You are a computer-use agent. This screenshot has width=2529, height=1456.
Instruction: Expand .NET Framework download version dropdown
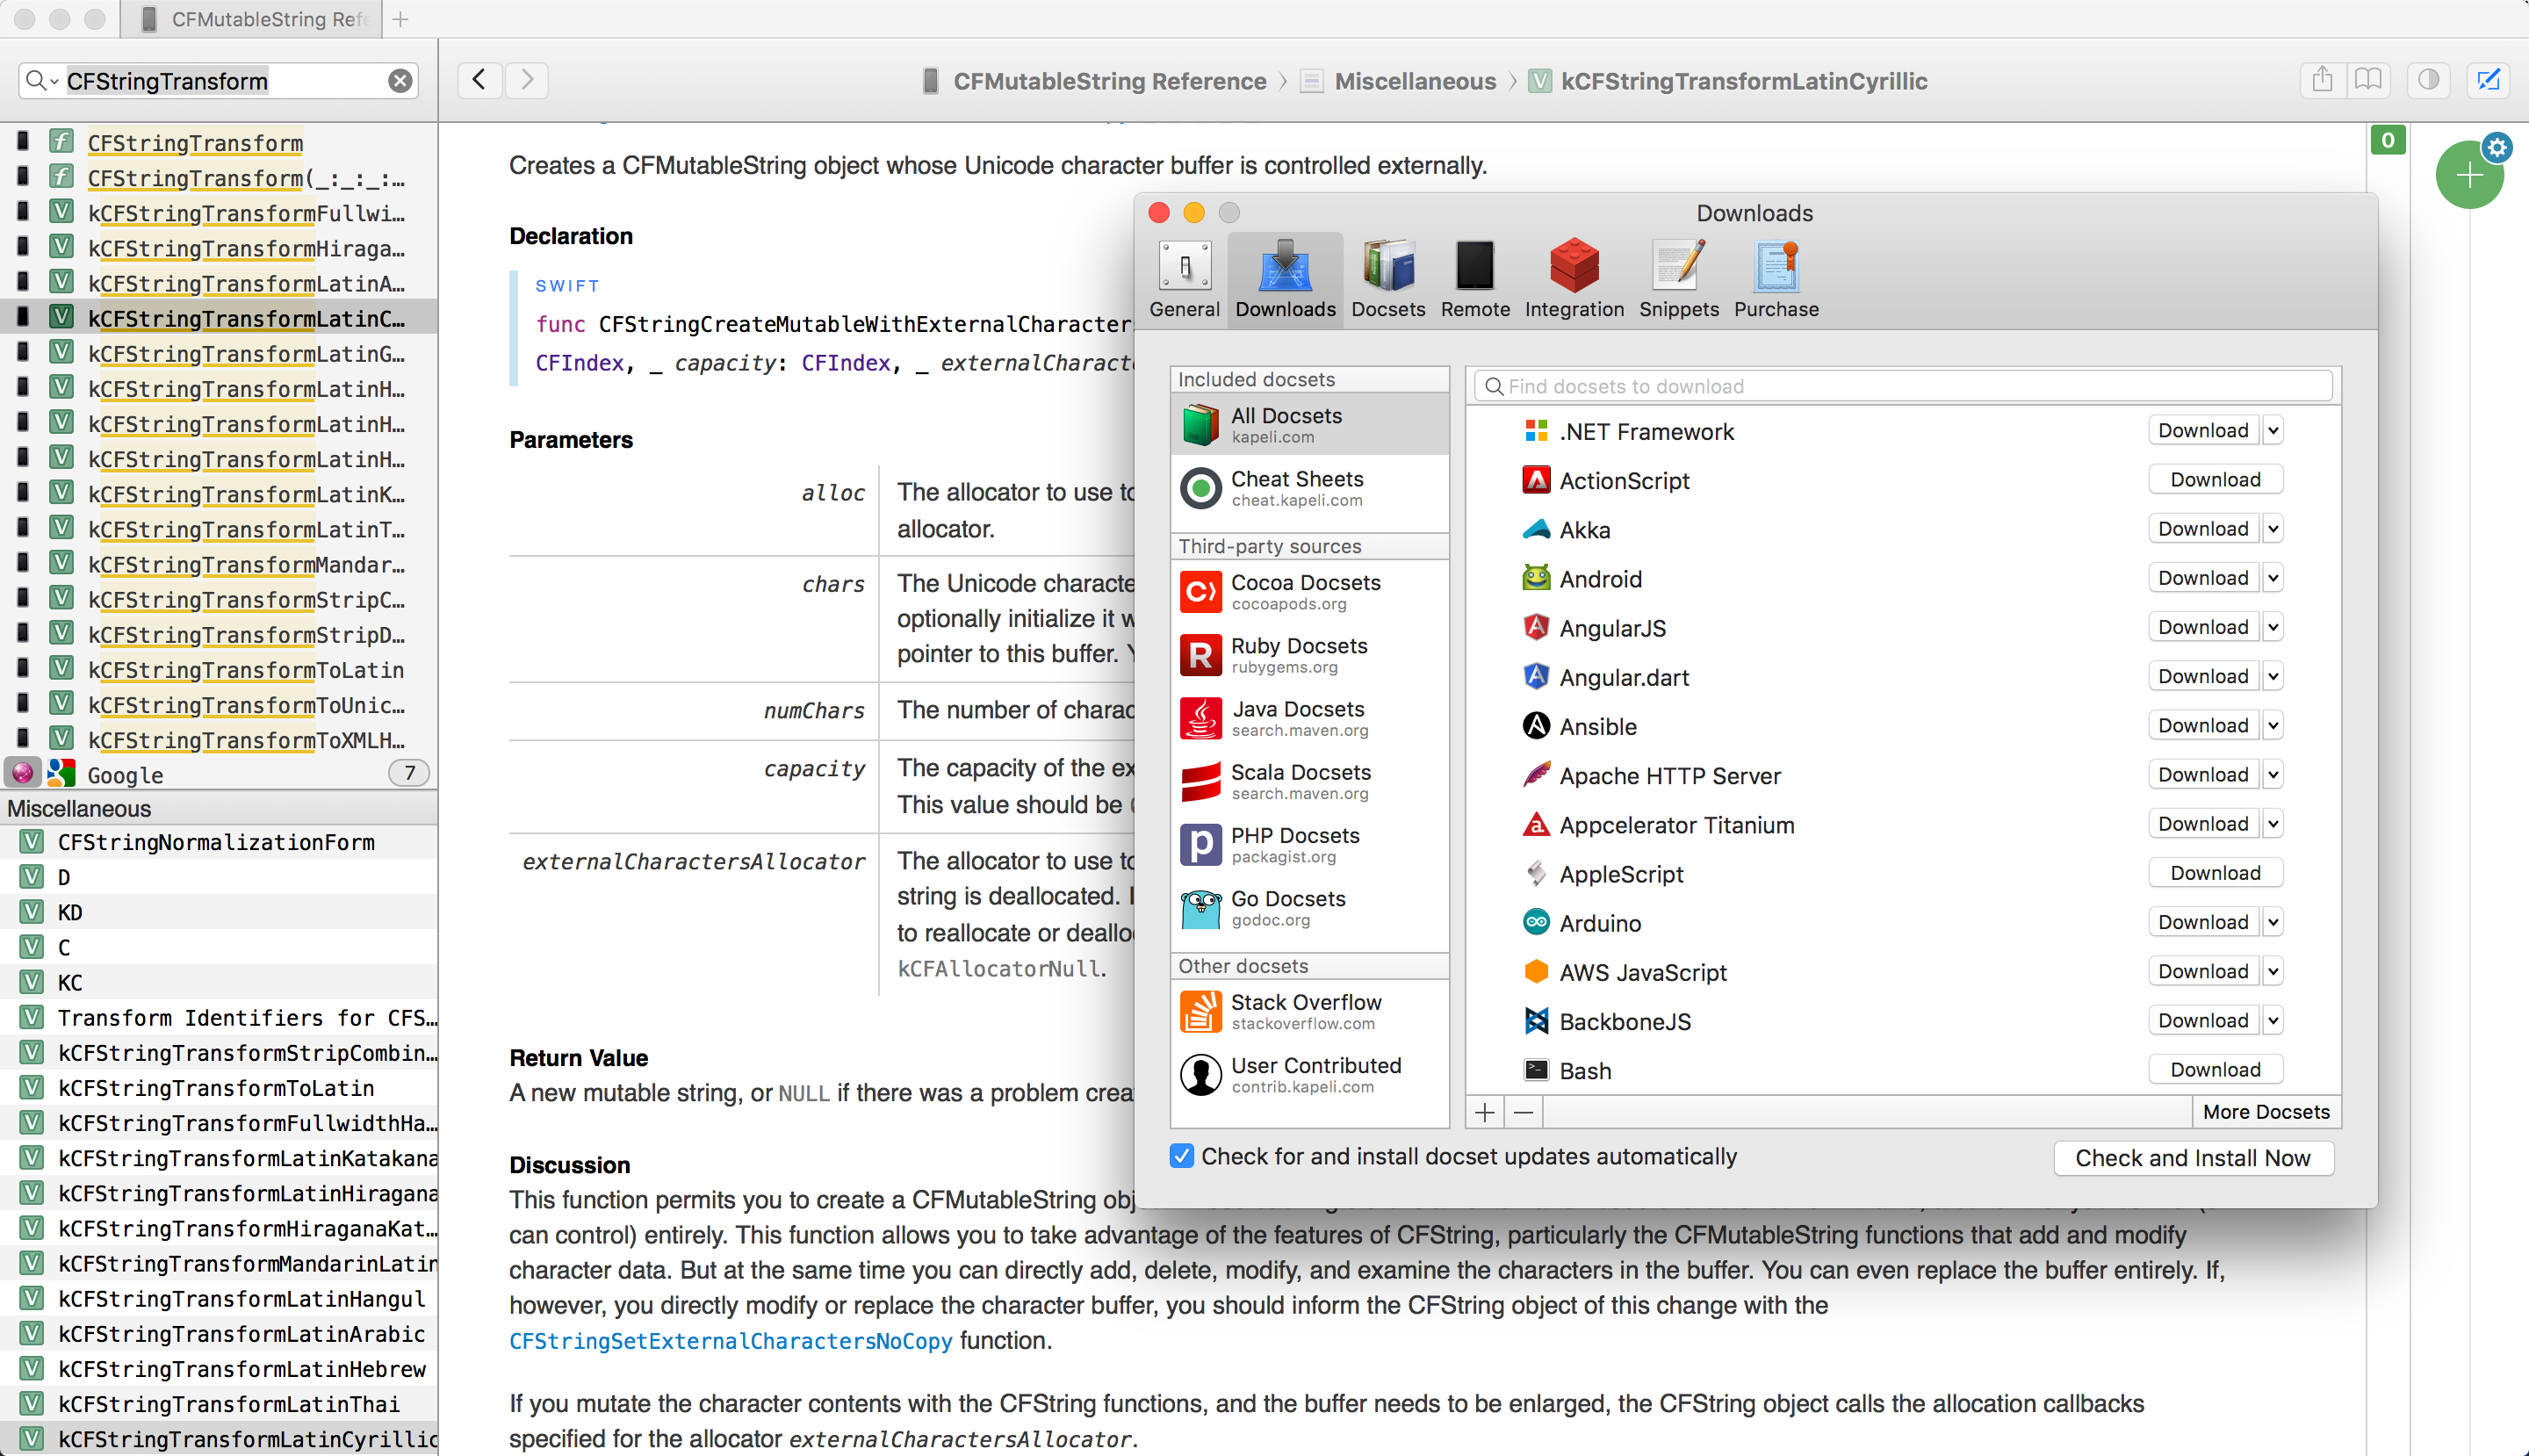click(2273, 431)
